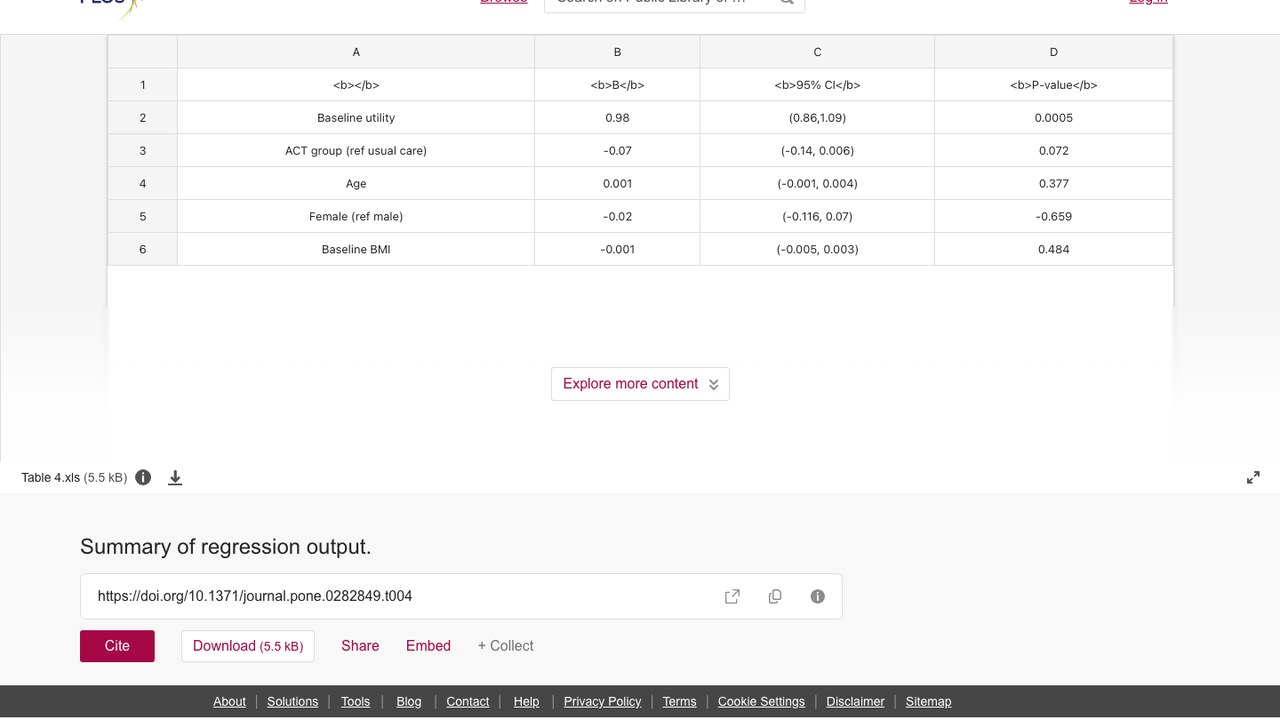Click the file info icon beside Table 4.xls

pyautogui.click(x=143, y=477)
